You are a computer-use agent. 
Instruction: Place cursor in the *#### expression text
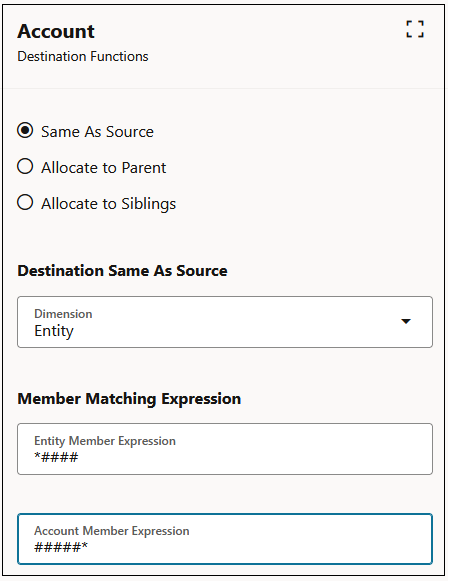[56, 457]
